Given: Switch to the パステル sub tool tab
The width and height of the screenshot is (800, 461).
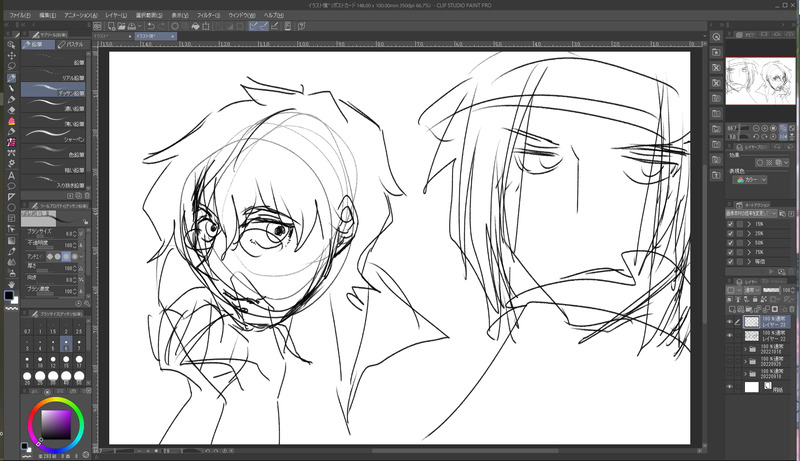Looking at the screenshot, I should [70, 45].
